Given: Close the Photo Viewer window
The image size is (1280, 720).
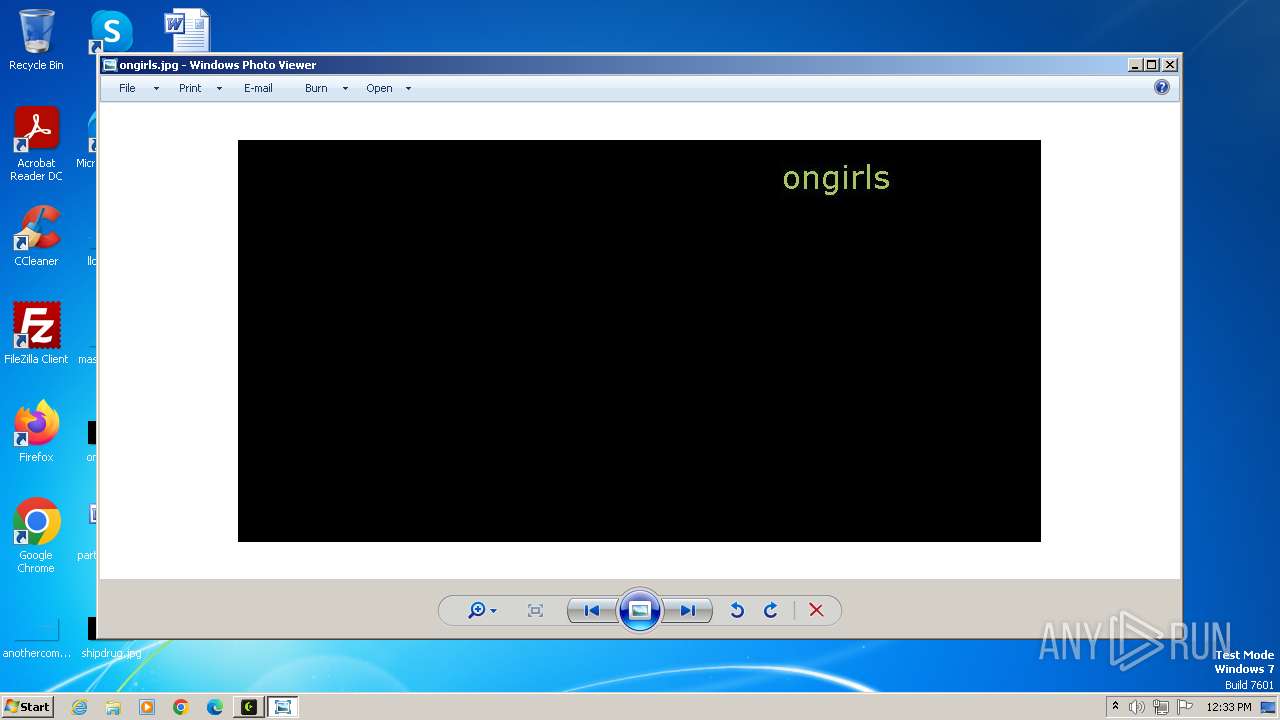Looking at the screenshot, I should pyautogui.click(x=1170, y=65).
